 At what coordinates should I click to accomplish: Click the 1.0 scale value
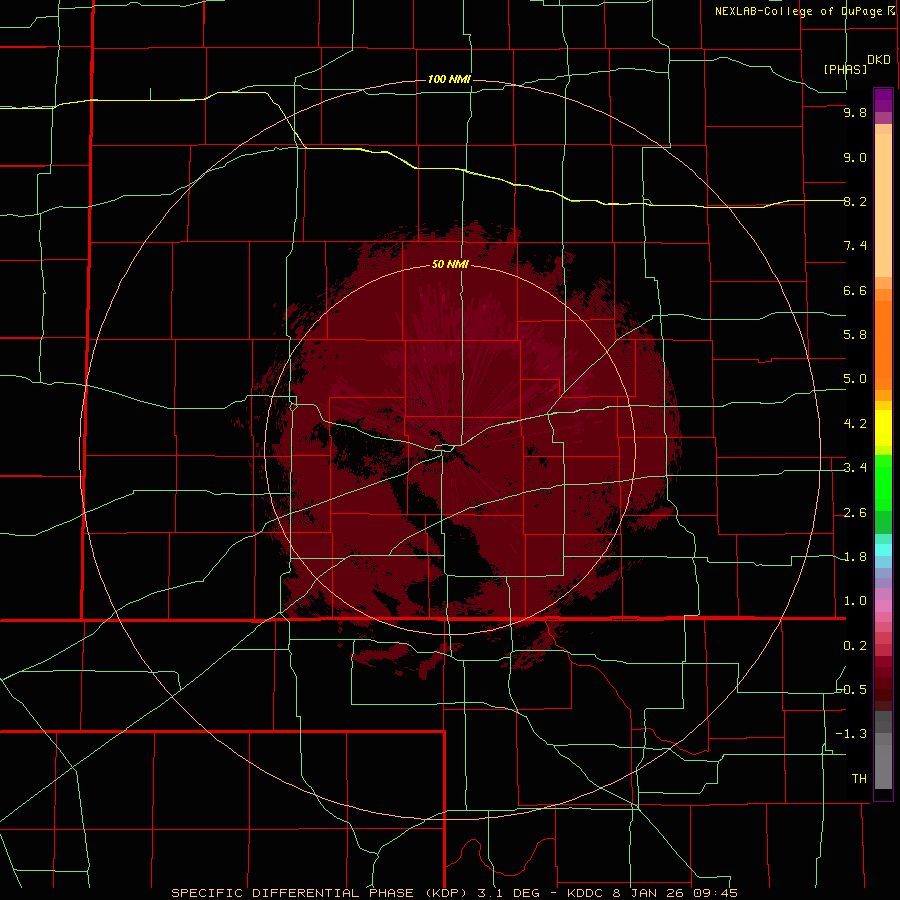855,601
